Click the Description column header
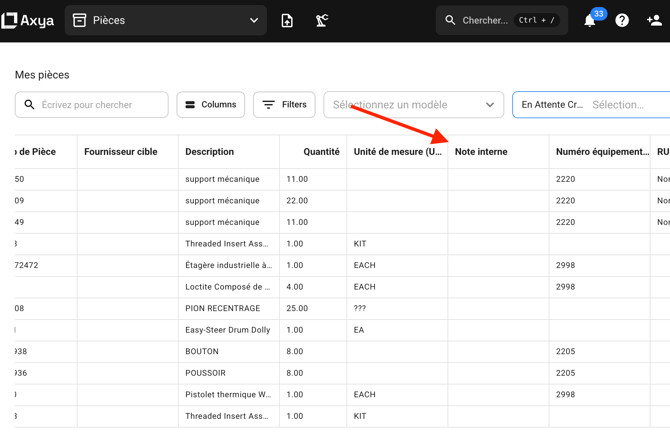 coord(210,152)
